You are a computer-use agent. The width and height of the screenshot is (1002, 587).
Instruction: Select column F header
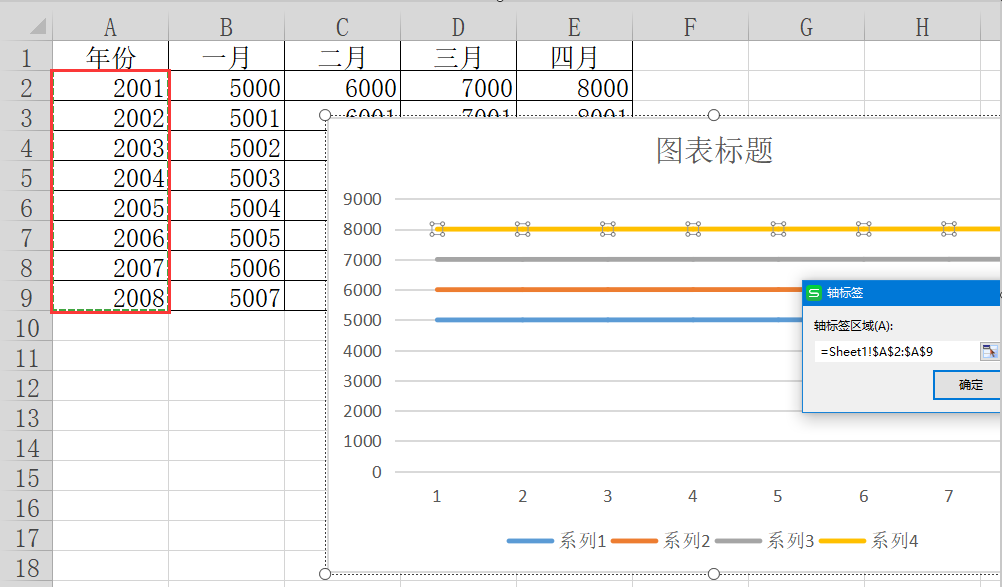click(x=690, y=27)
